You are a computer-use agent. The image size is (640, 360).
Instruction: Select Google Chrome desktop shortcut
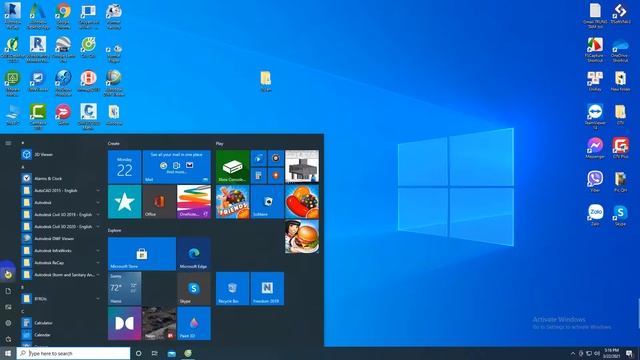pos(63,16)
